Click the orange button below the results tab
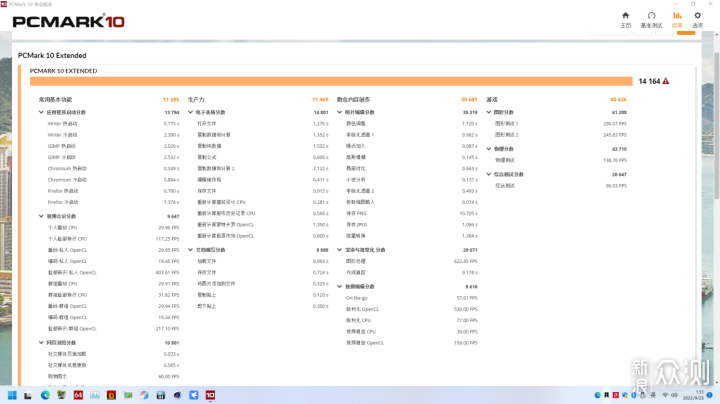Image resolution: width=720 pixels, height=404 pixels. [686, 33]
